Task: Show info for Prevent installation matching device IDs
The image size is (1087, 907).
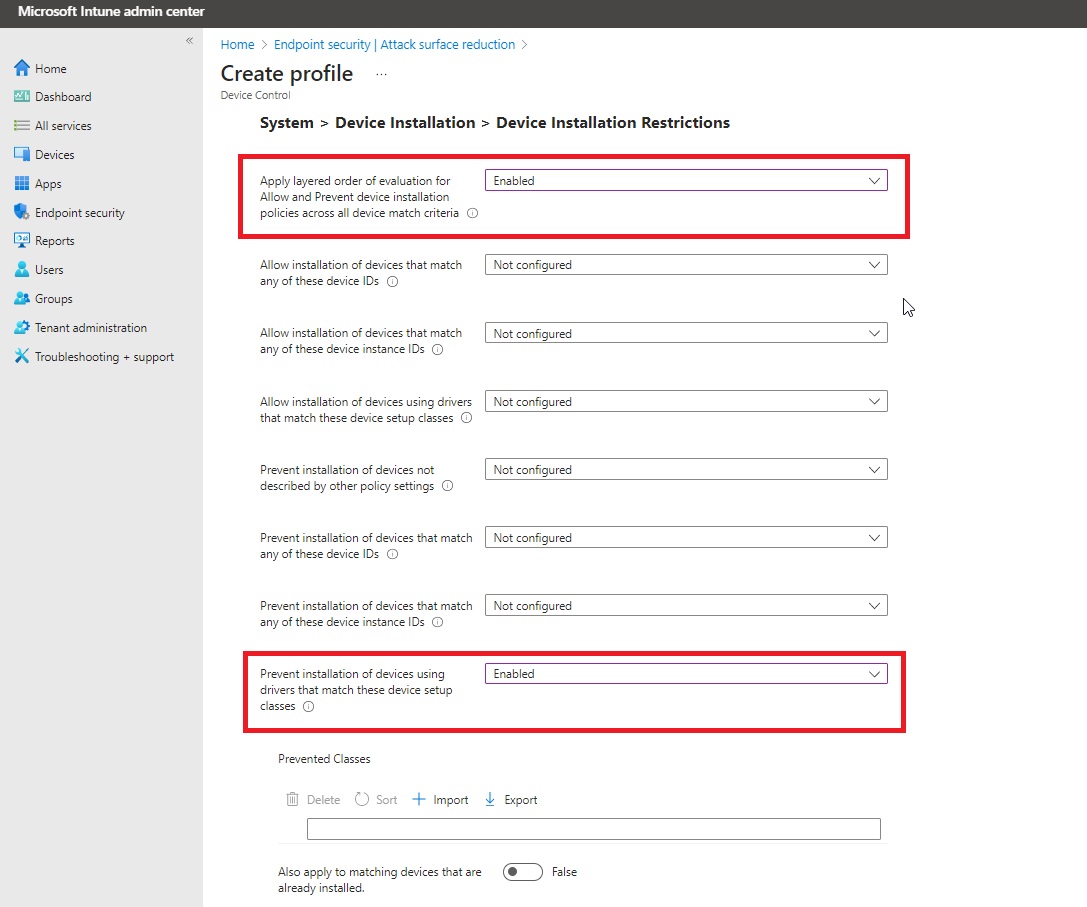Action: pyautogui.click(x=392, y=554)
